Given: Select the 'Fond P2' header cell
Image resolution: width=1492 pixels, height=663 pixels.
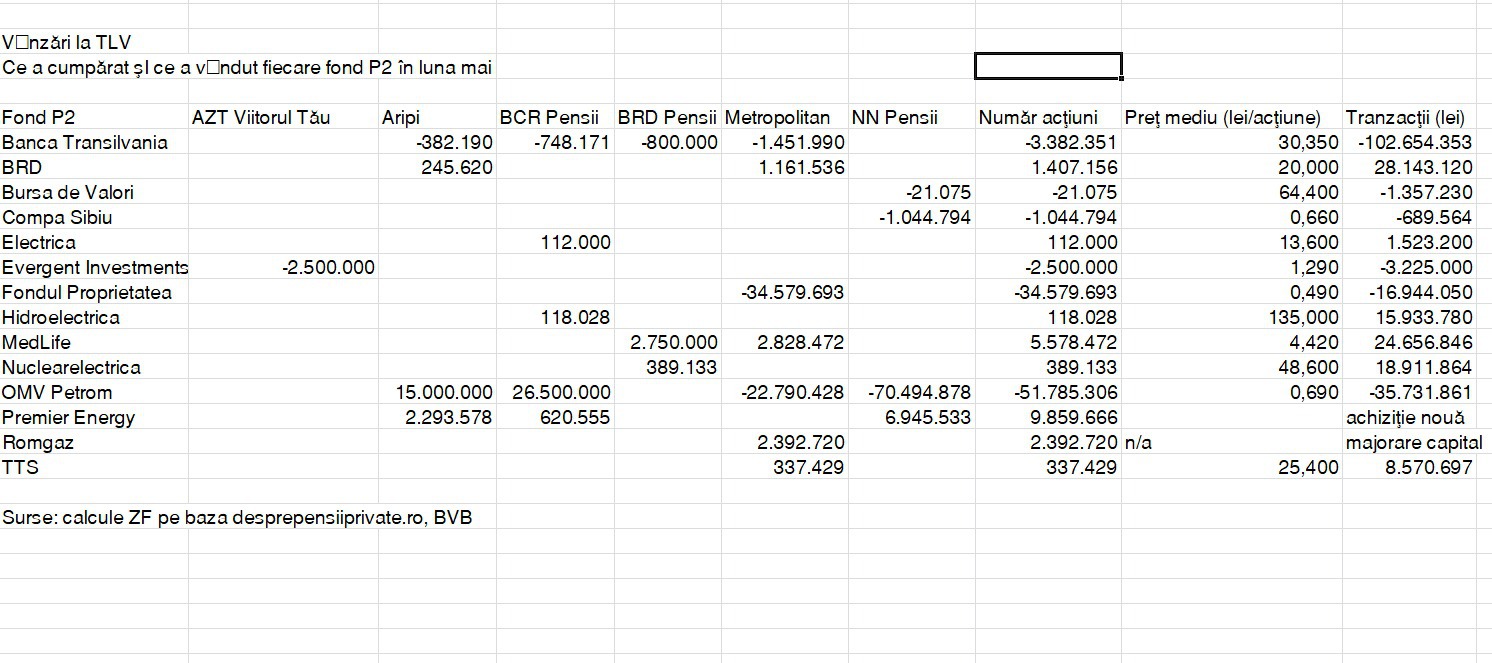Looking at the screenshot, I should tap(37, 117).
